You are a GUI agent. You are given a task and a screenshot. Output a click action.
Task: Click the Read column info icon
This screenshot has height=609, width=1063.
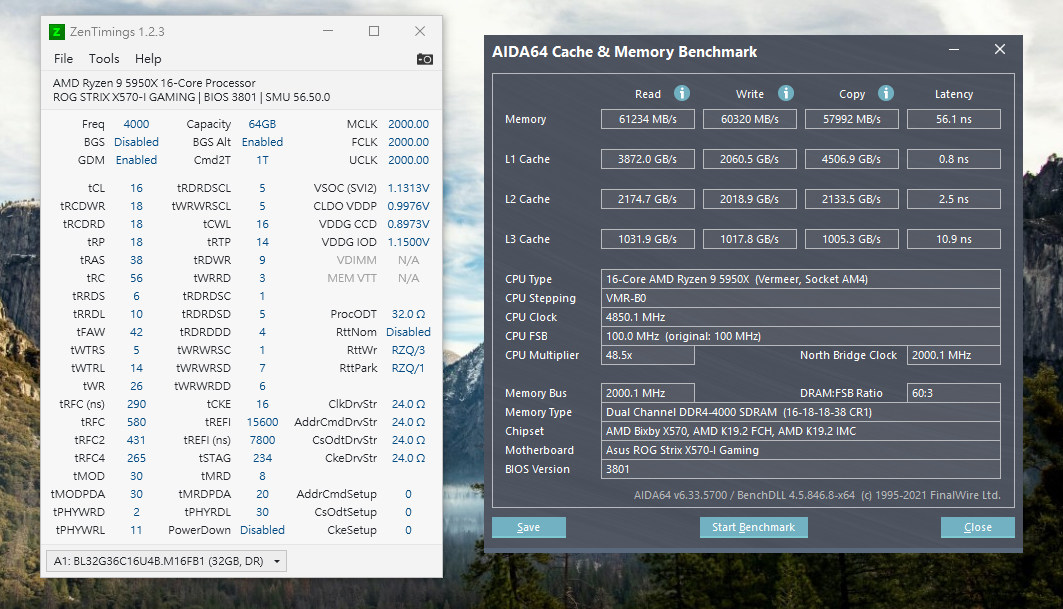click(x=681, y=93)
